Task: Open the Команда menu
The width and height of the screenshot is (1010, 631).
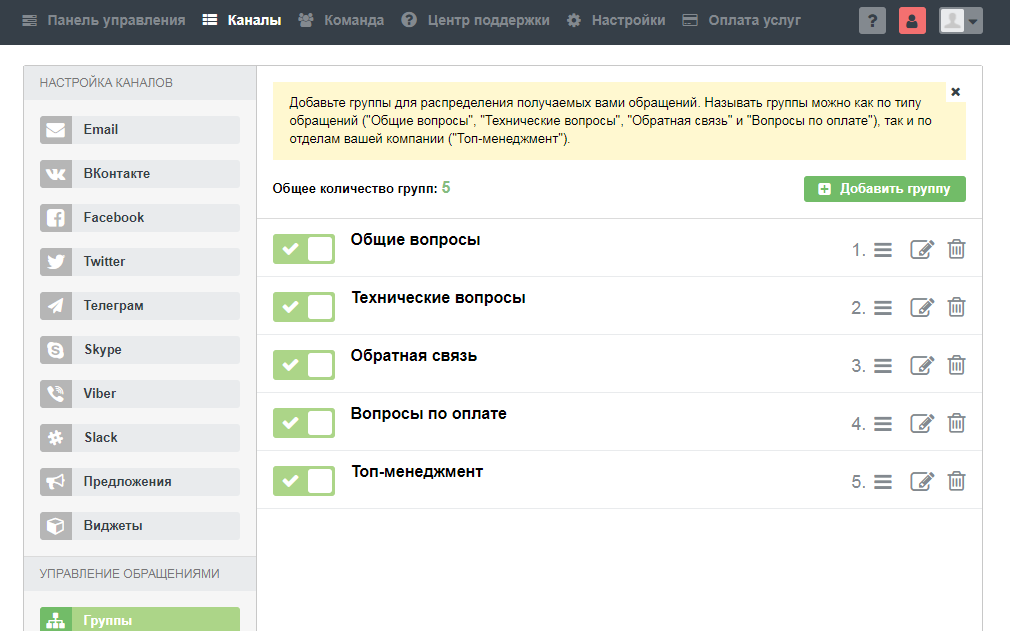Action: click(341, 19)
